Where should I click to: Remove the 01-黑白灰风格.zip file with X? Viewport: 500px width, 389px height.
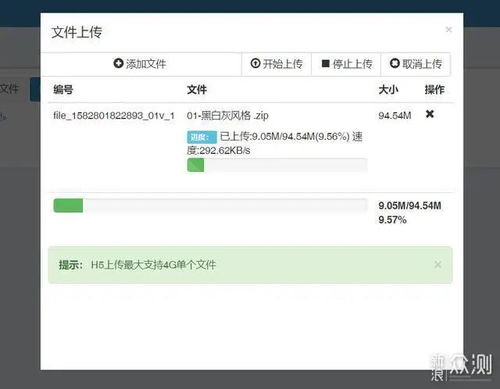430,114
